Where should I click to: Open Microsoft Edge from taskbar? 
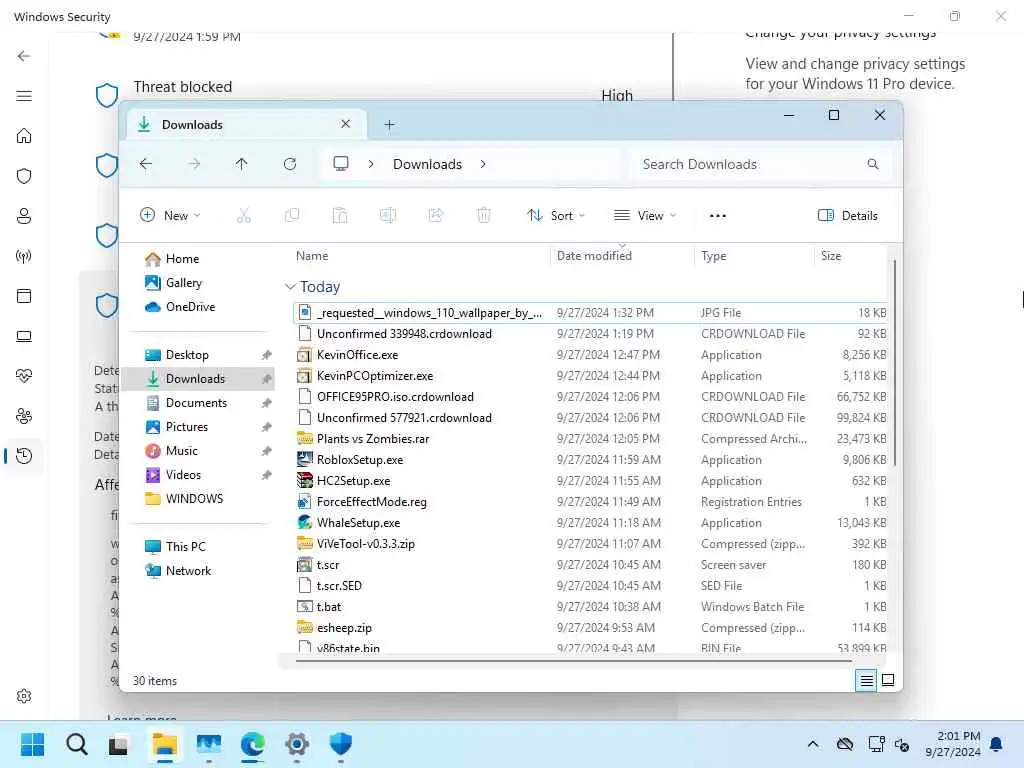[252, 744]
